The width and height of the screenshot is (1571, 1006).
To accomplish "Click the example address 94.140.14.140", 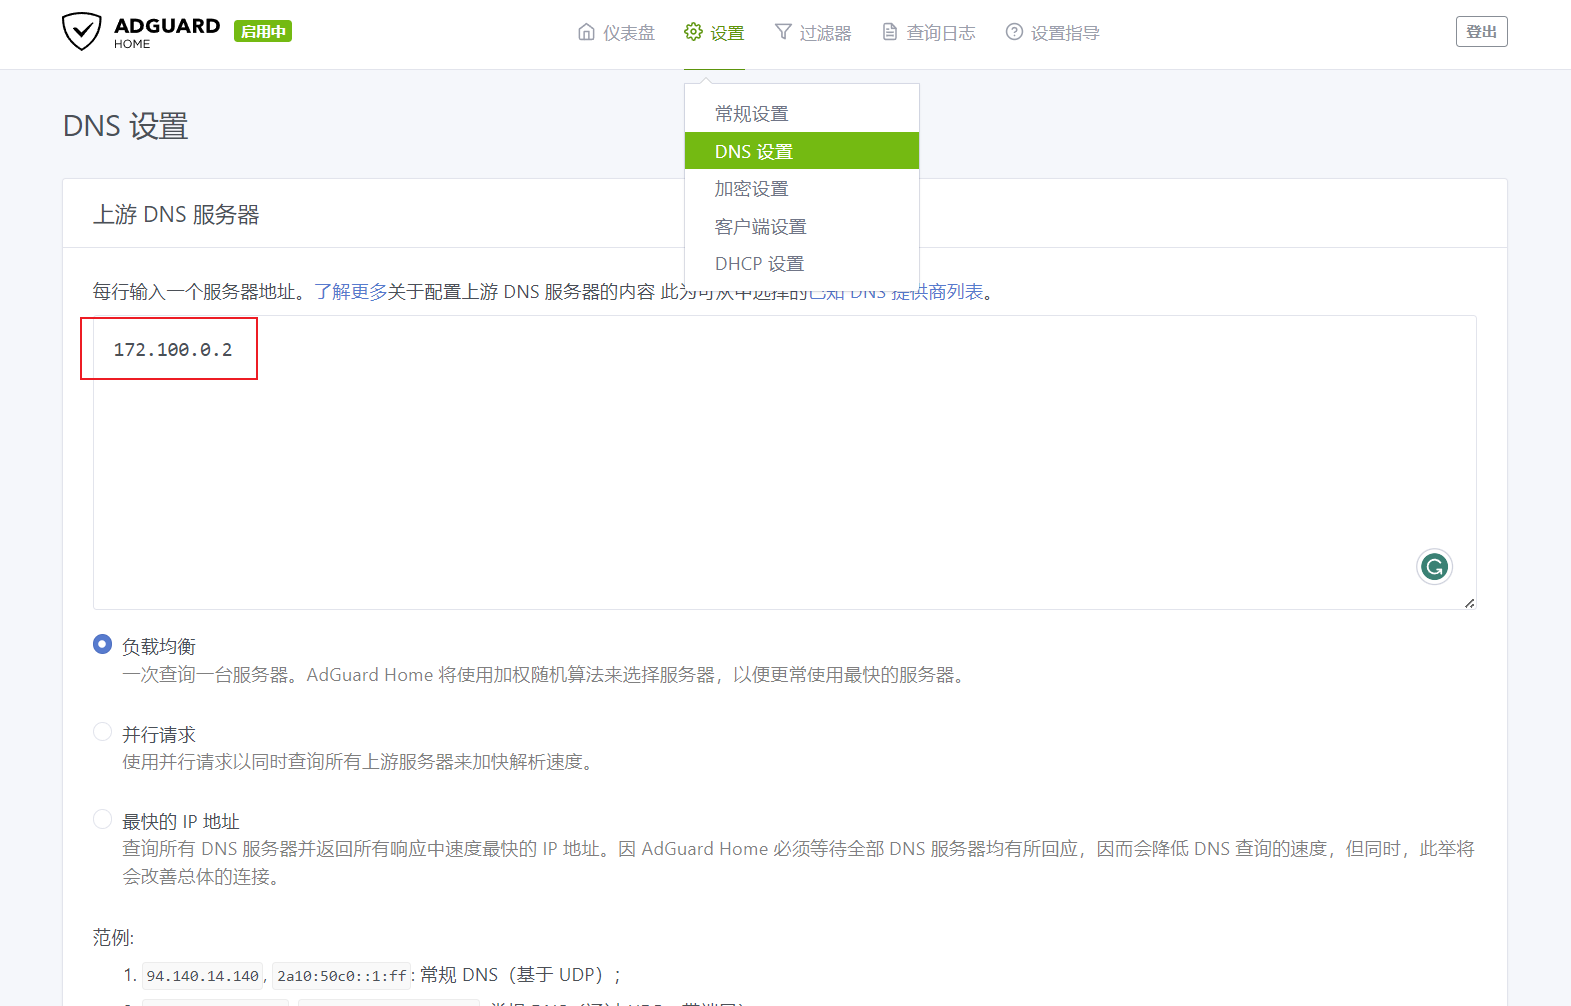I will point(203,976).
